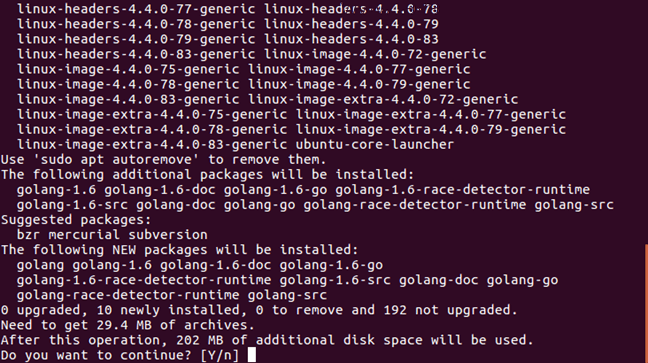Click the terminal cursor after [Y/n] prompt

tap(252, 355)
